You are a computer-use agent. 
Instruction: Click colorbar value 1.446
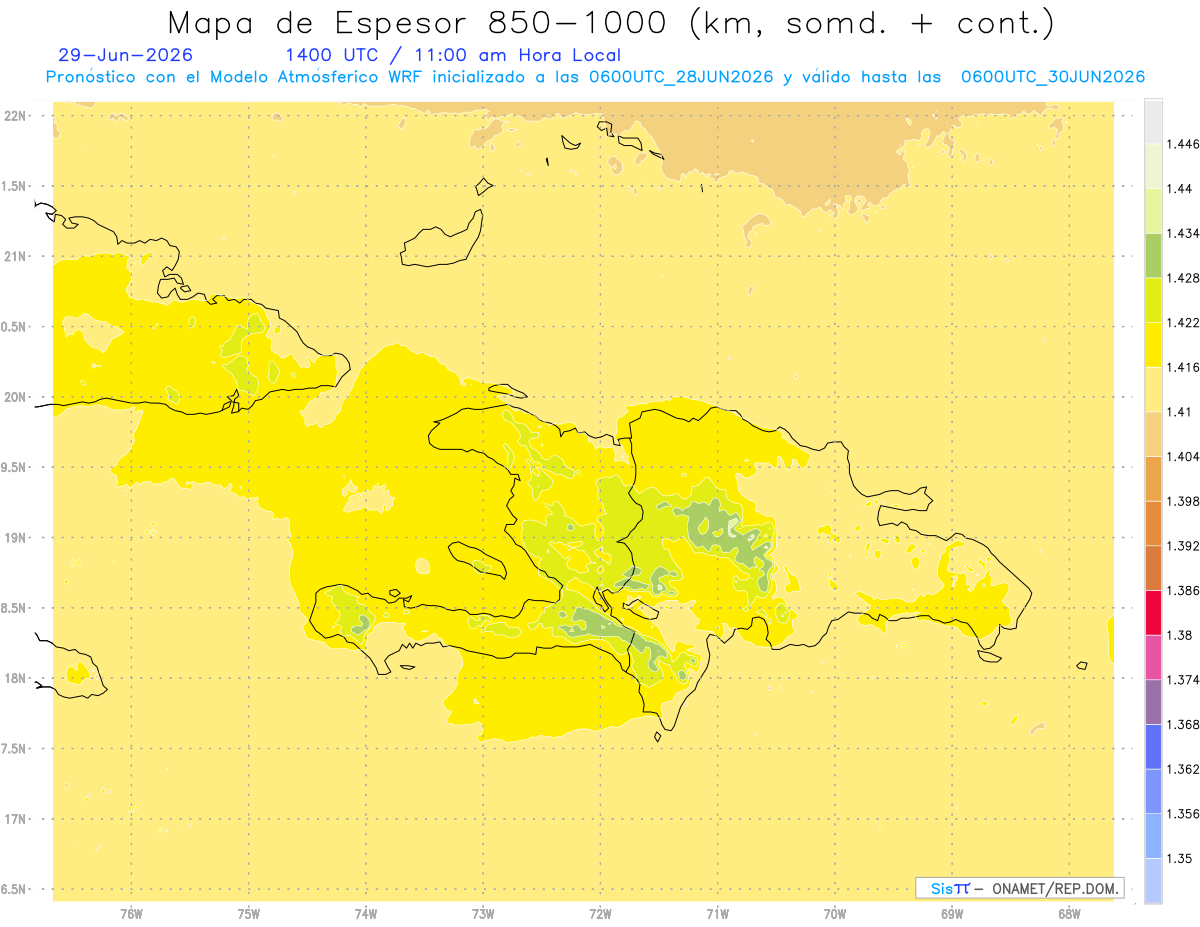point(1184,144)
